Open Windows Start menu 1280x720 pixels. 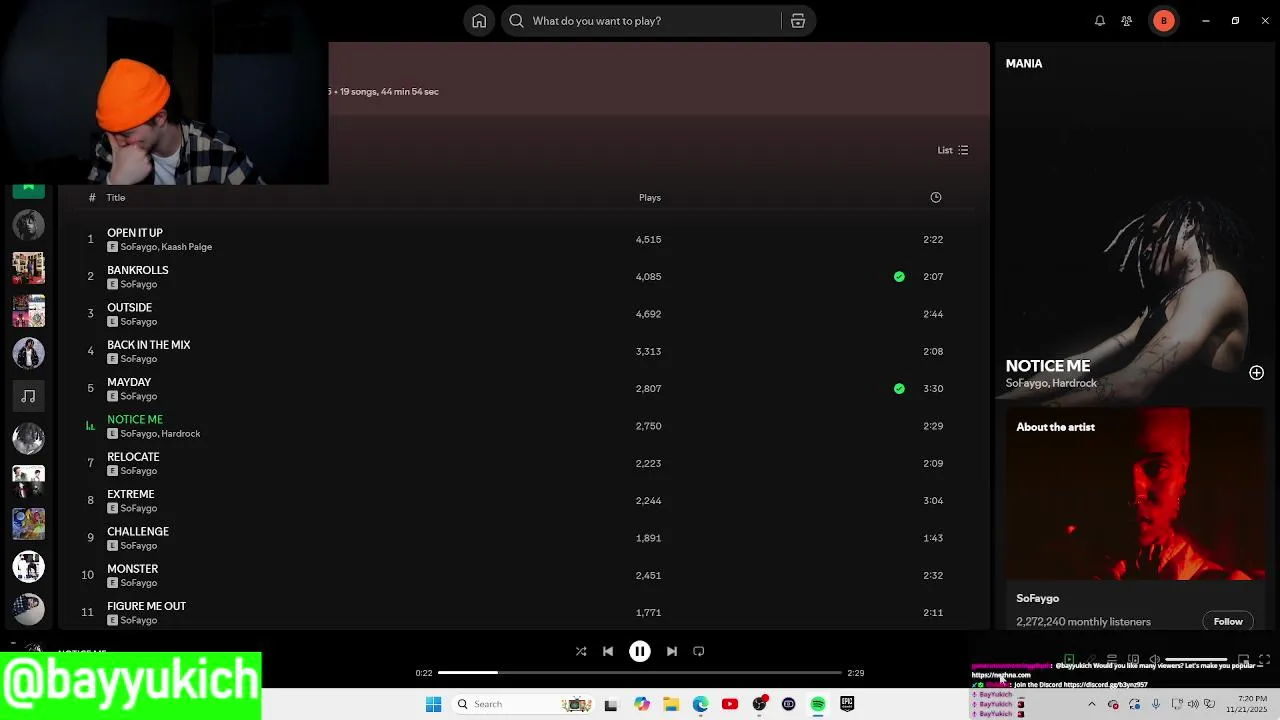tap(433, 704)
